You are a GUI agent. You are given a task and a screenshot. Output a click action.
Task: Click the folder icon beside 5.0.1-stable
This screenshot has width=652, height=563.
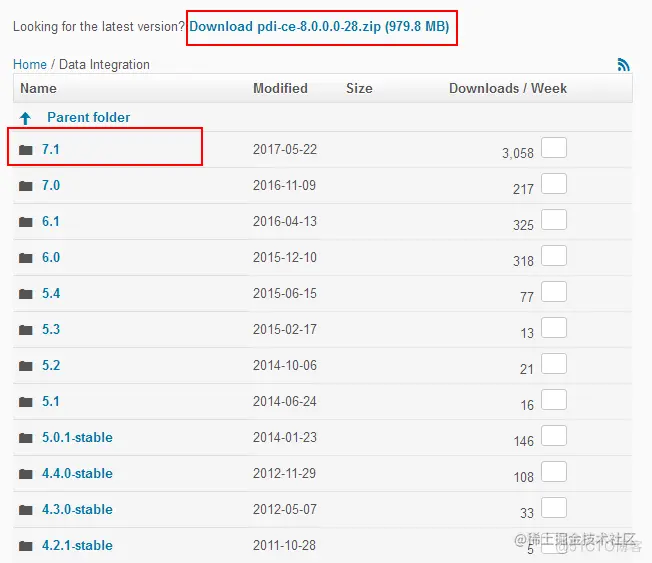point(26,438)
